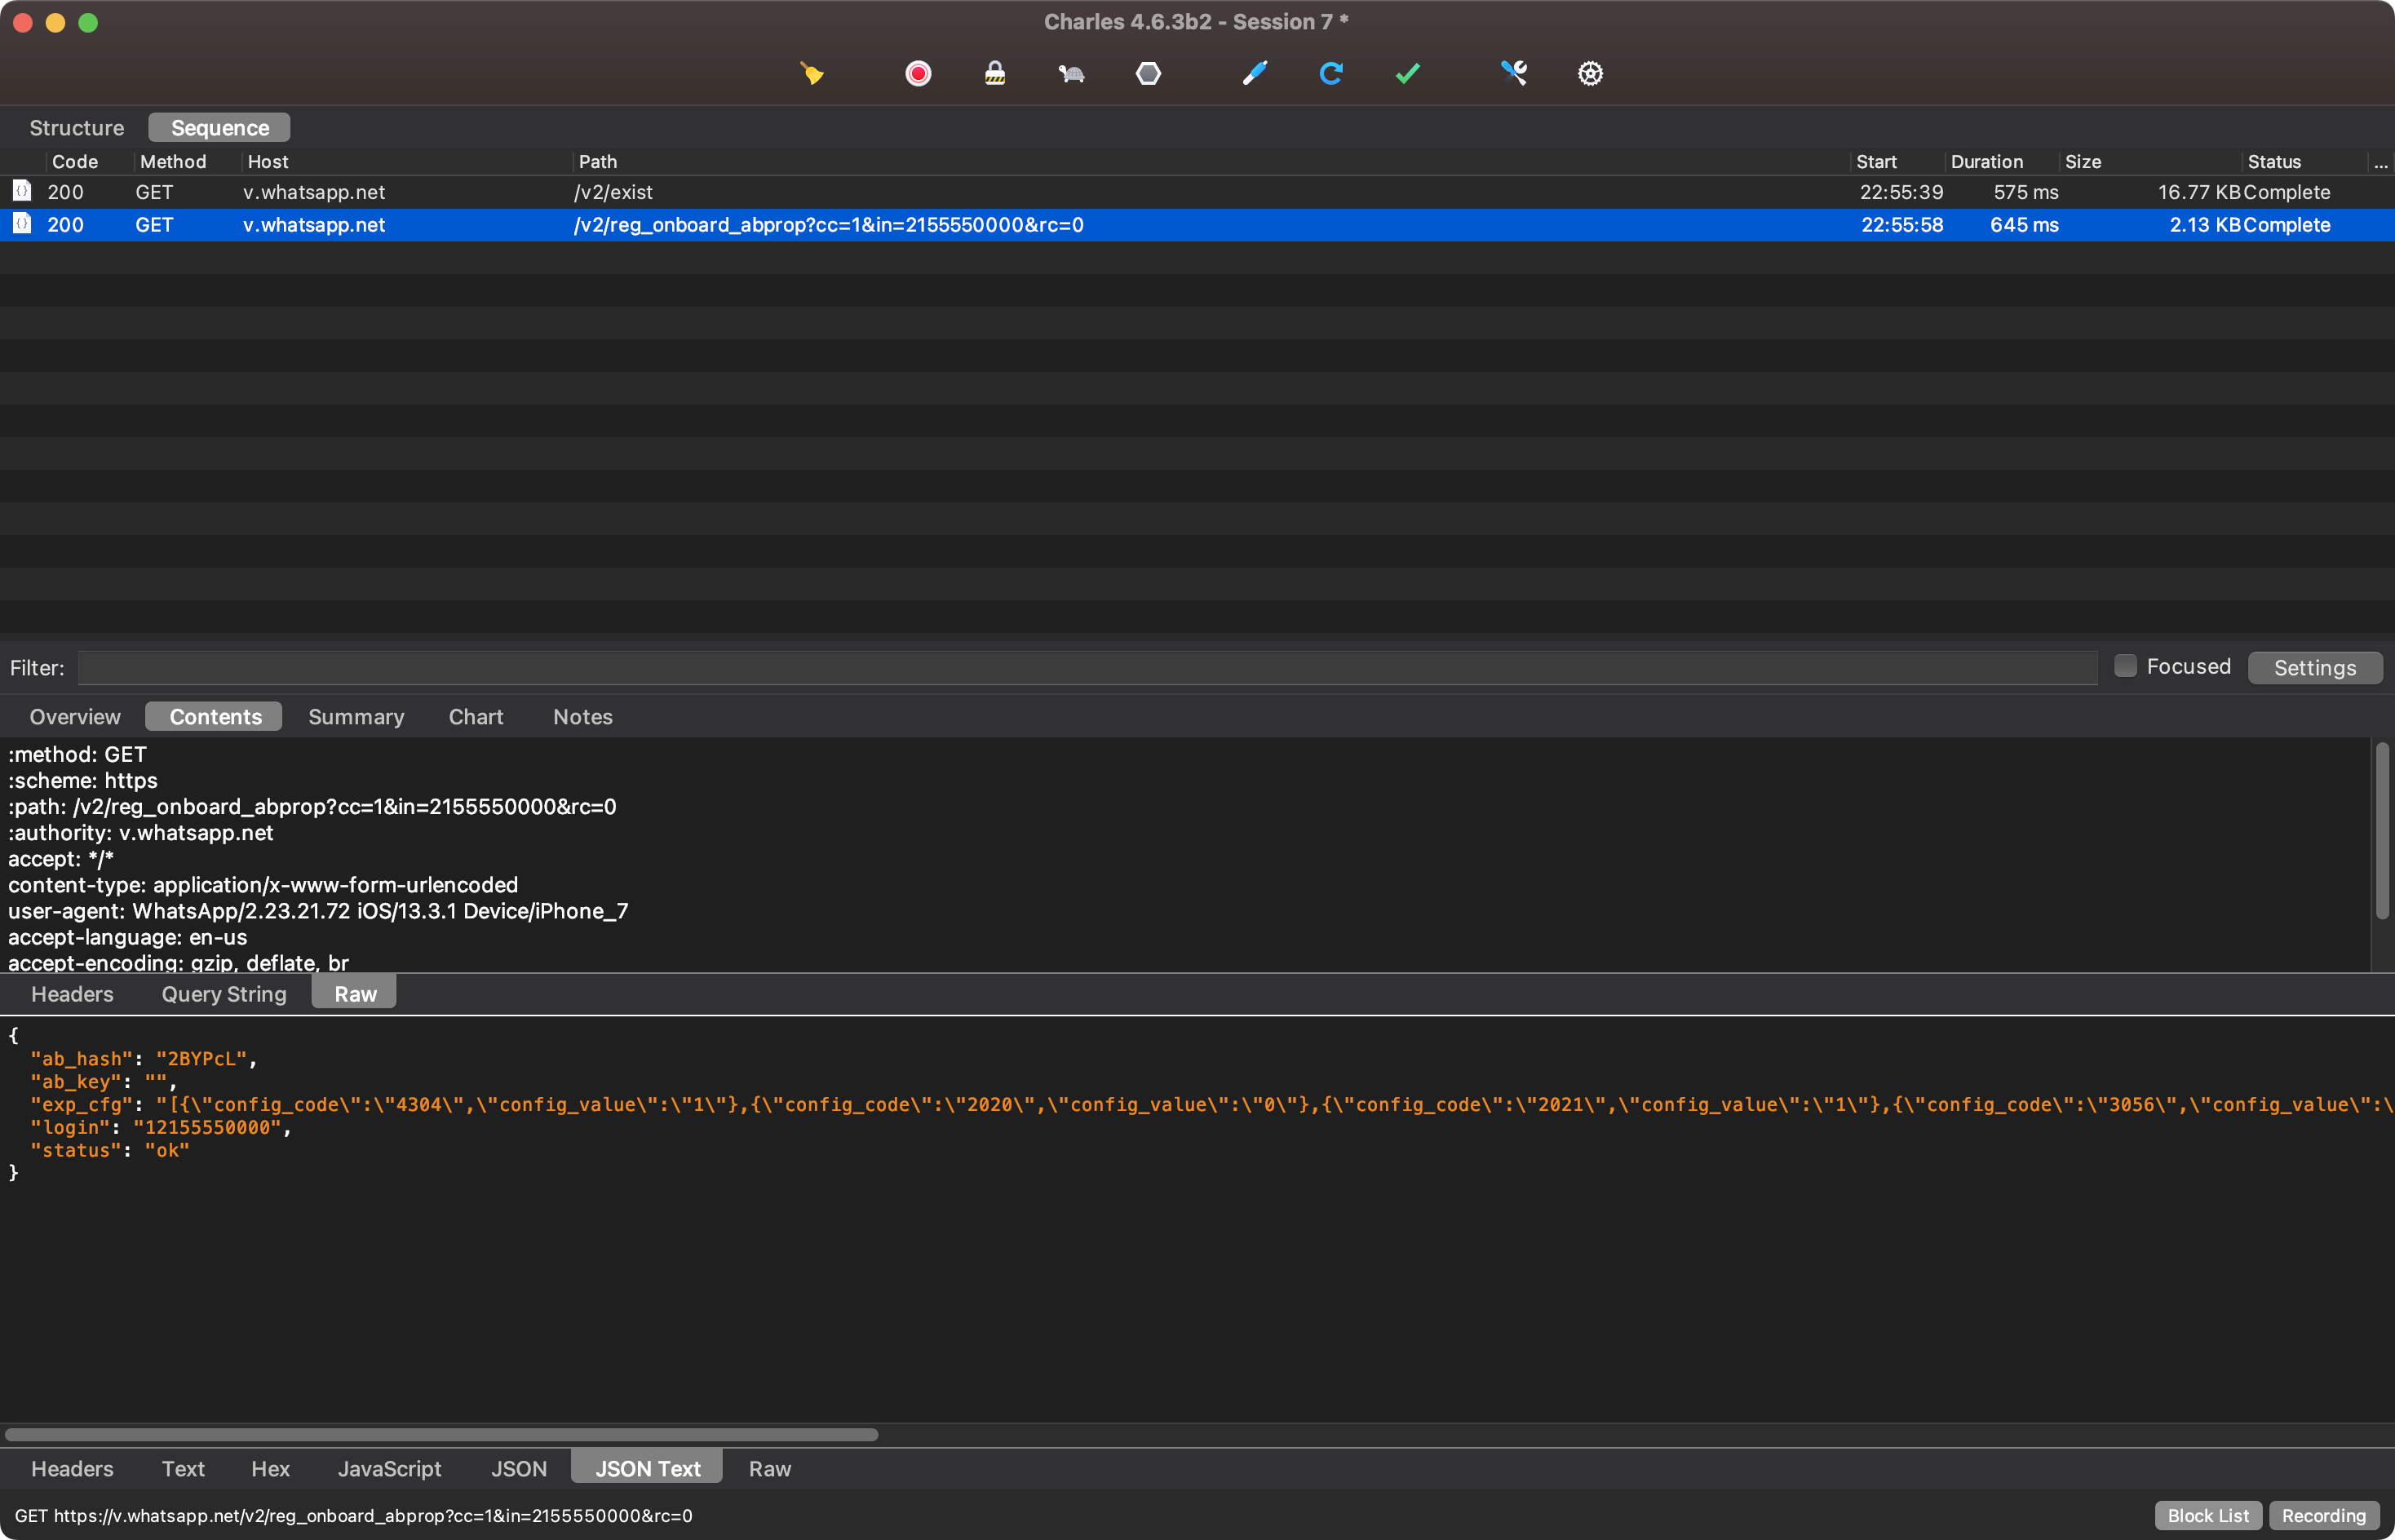
Task: Show response JavaScript tab
Action: pos(389,1468)
